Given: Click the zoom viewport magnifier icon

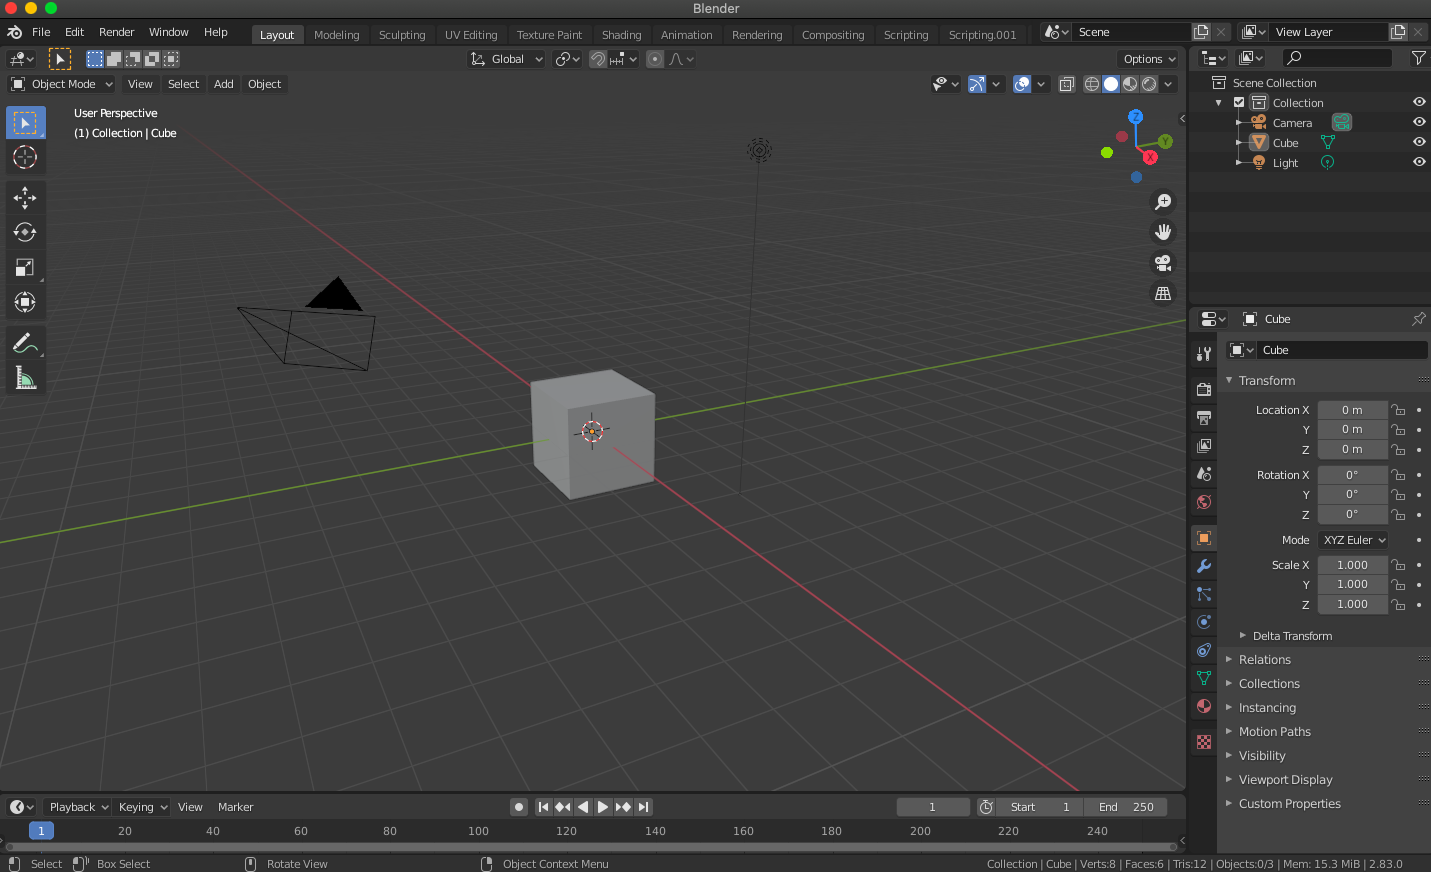Looking at the screenshot, I should tap(1163, 202).
